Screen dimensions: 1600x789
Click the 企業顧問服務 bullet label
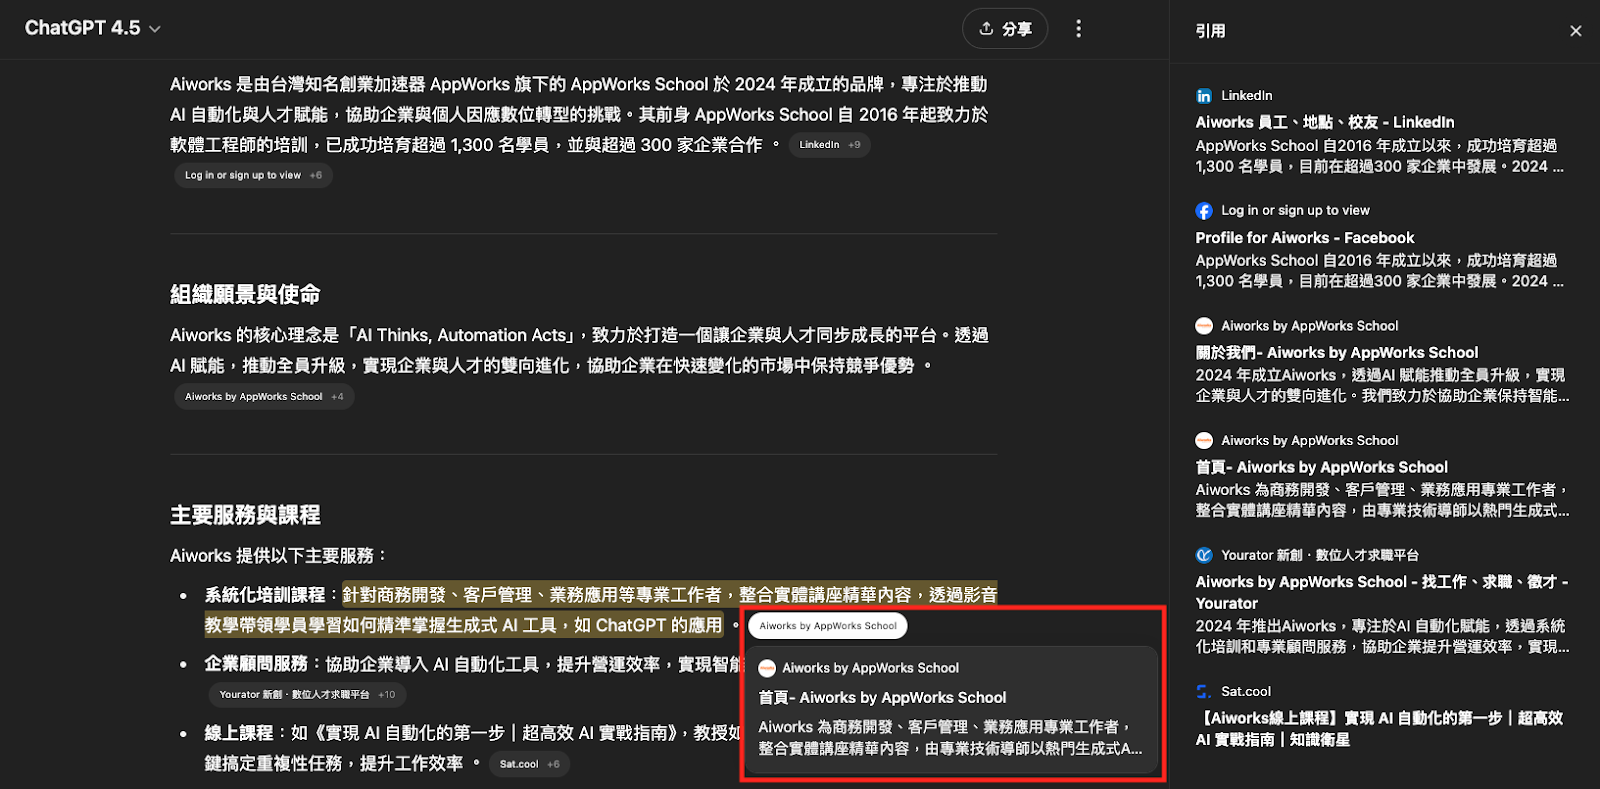(256, 664)
